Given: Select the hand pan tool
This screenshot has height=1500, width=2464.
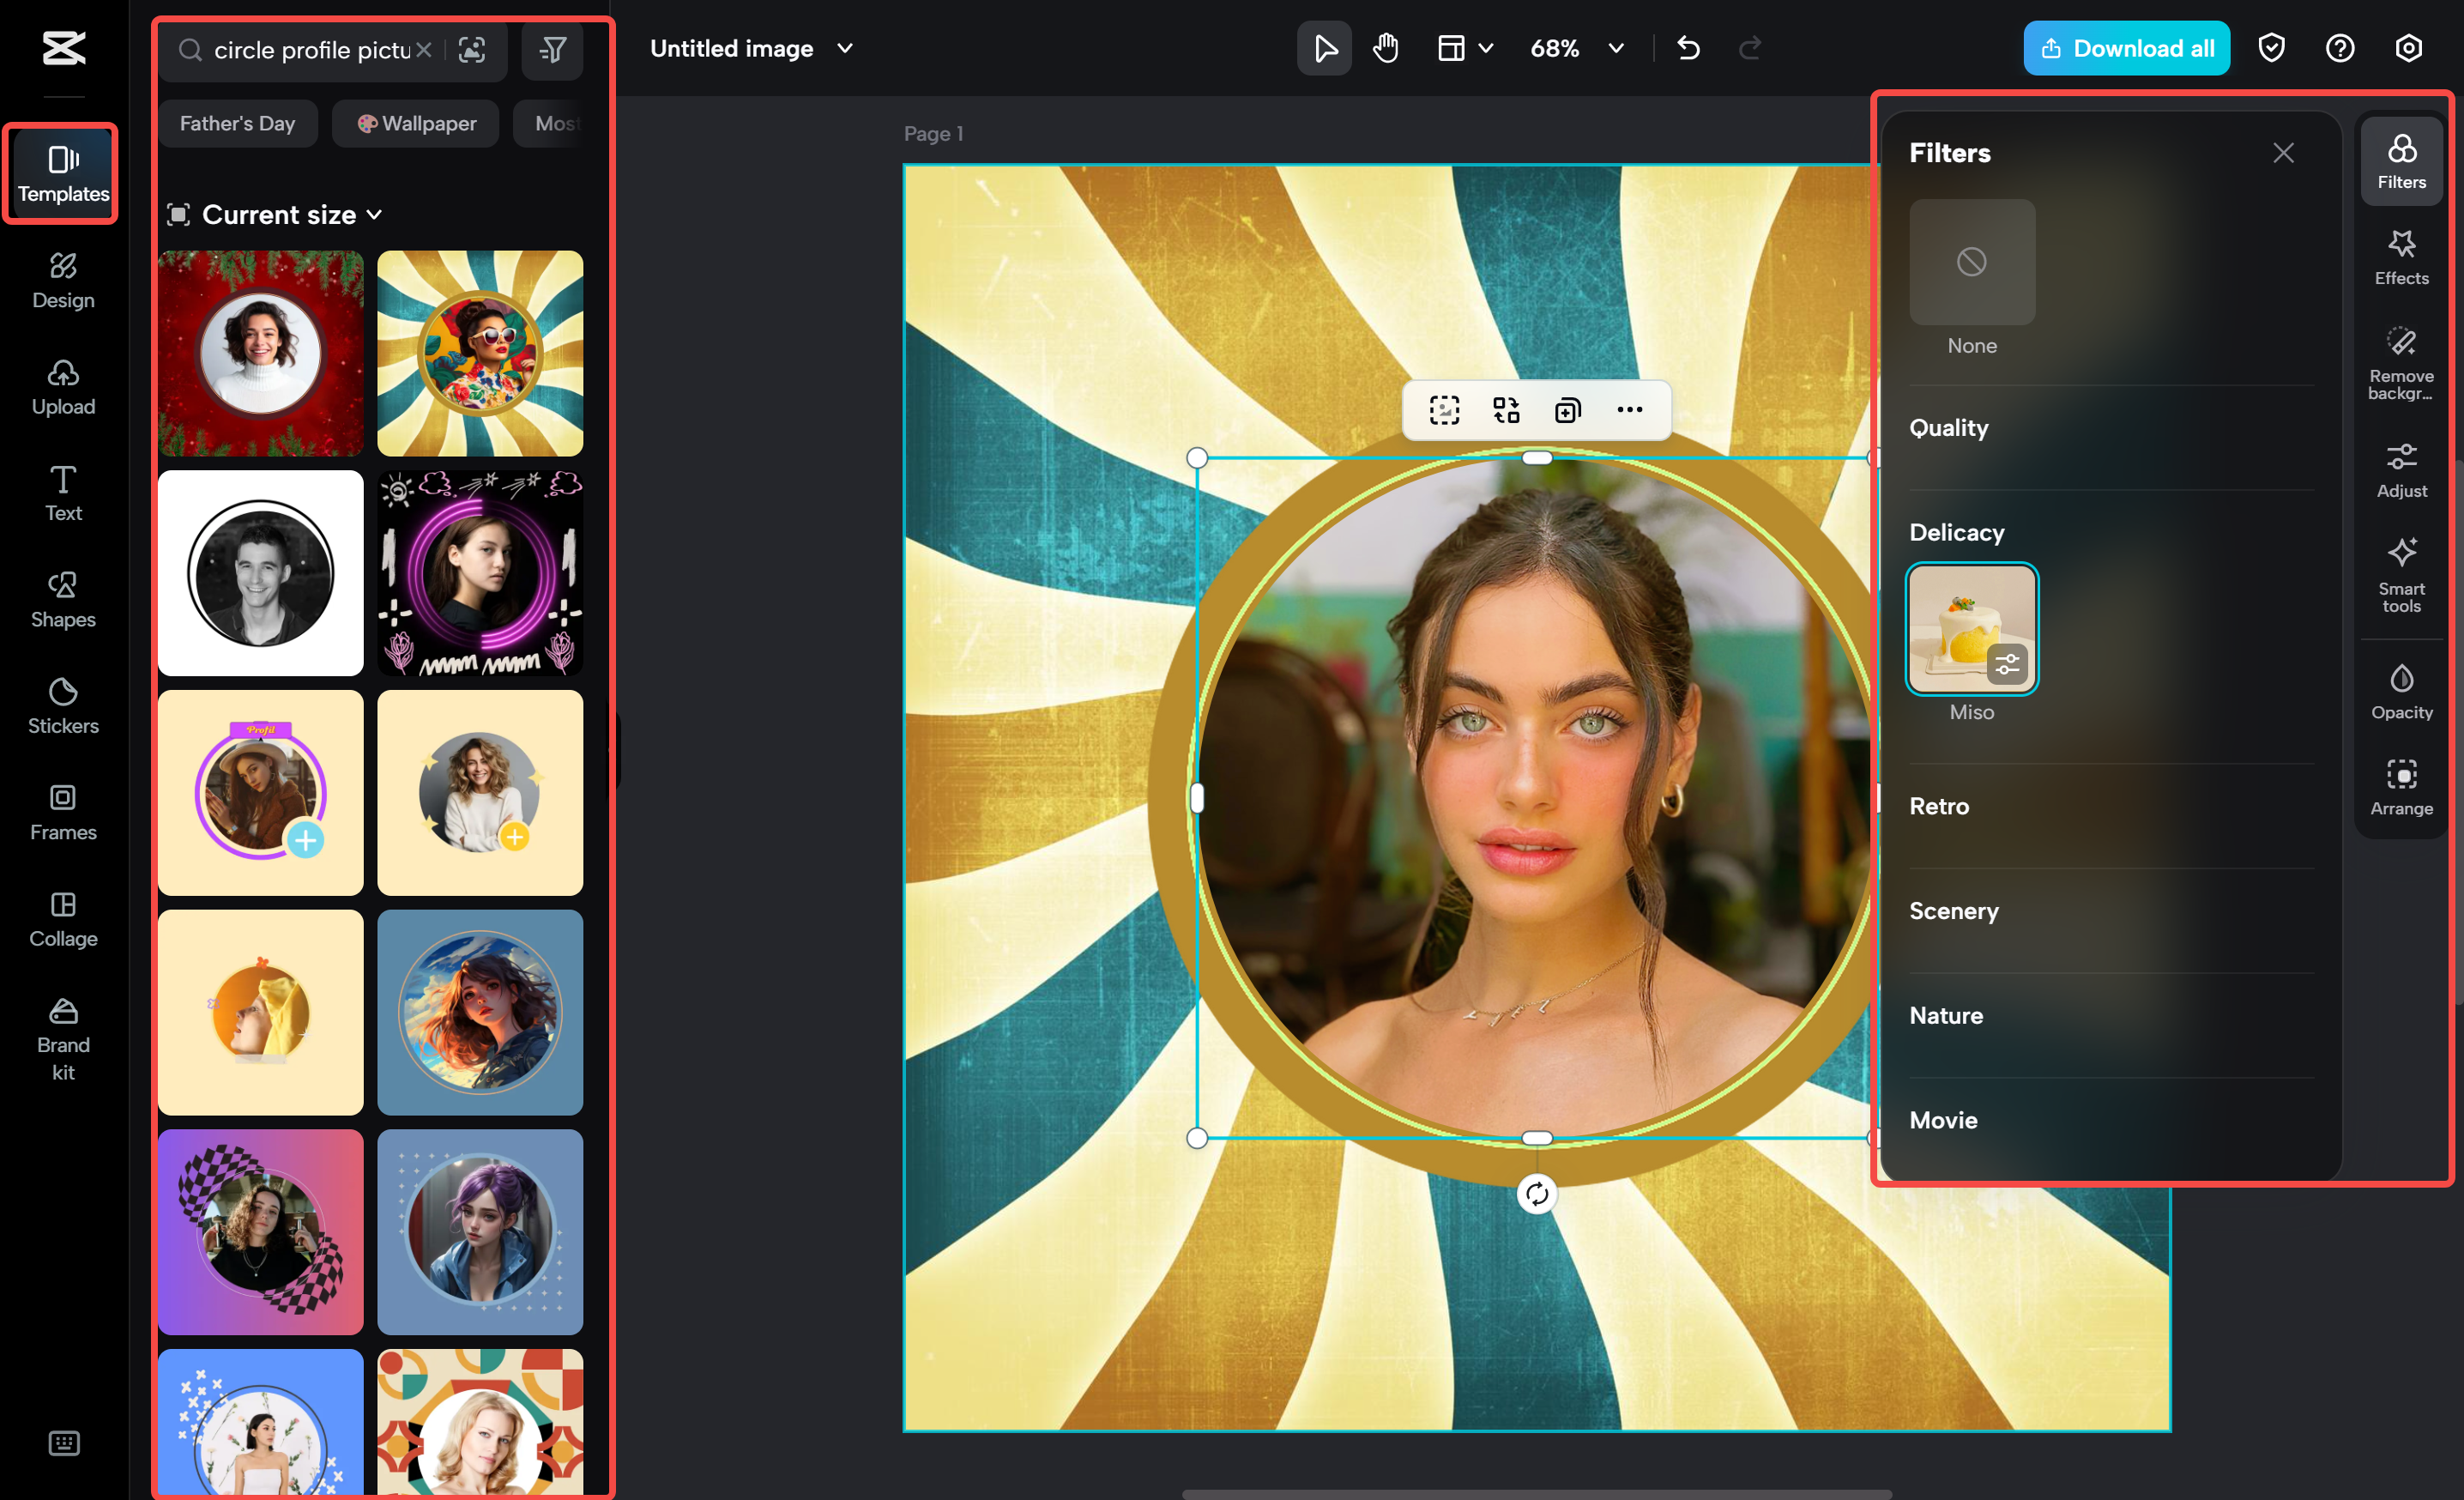Looking at the screenshot, I should click(x=1385, y=47).
